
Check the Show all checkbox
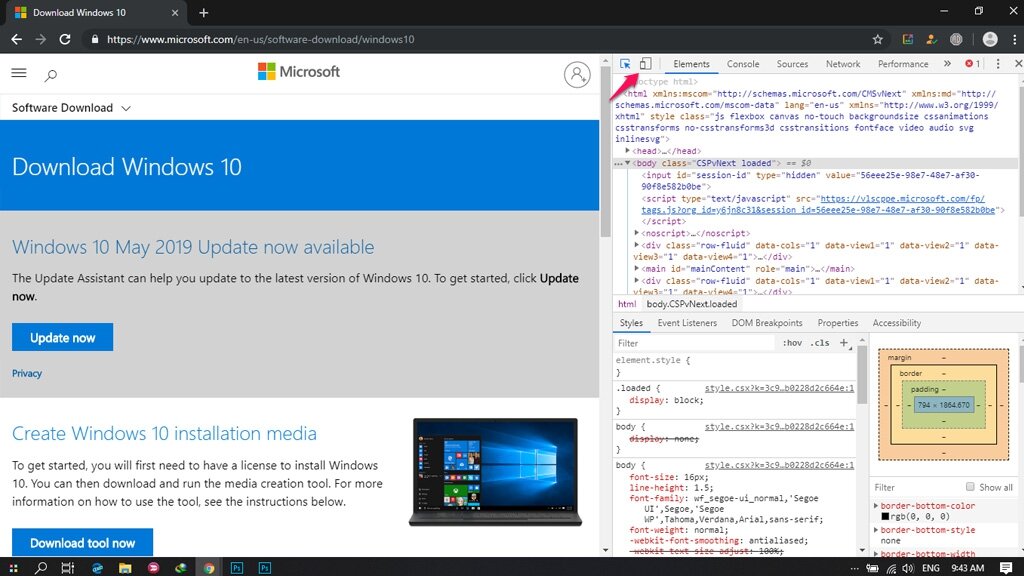[x=970, y=487]
